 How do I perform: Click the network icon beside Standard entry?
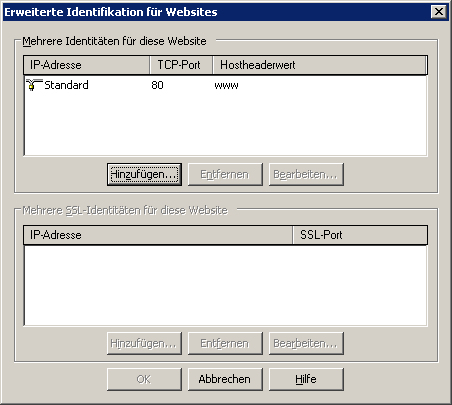tap(34, 85)
